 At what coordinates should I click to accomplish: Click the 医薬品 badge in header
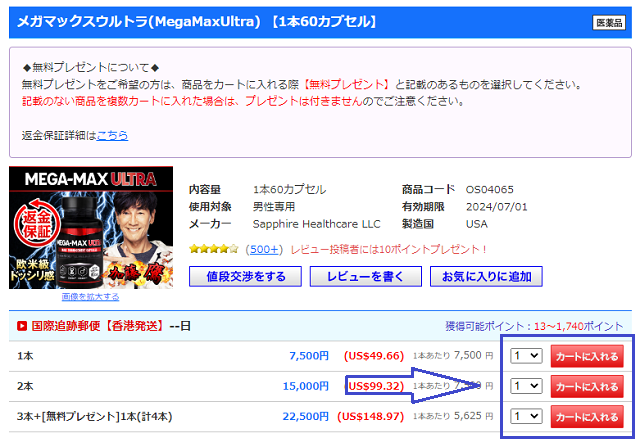pyautogui.click(x=609, y=22)
